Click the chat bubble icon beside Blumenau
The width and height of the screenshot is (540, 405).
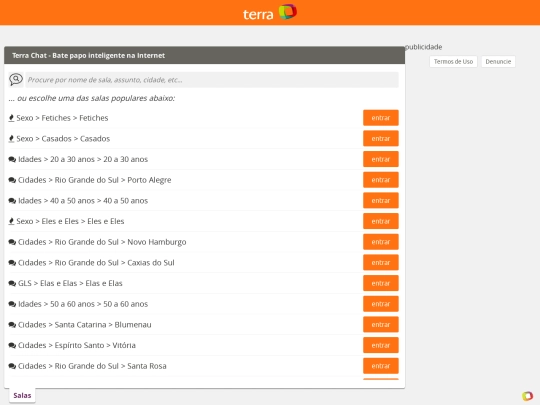12,325
